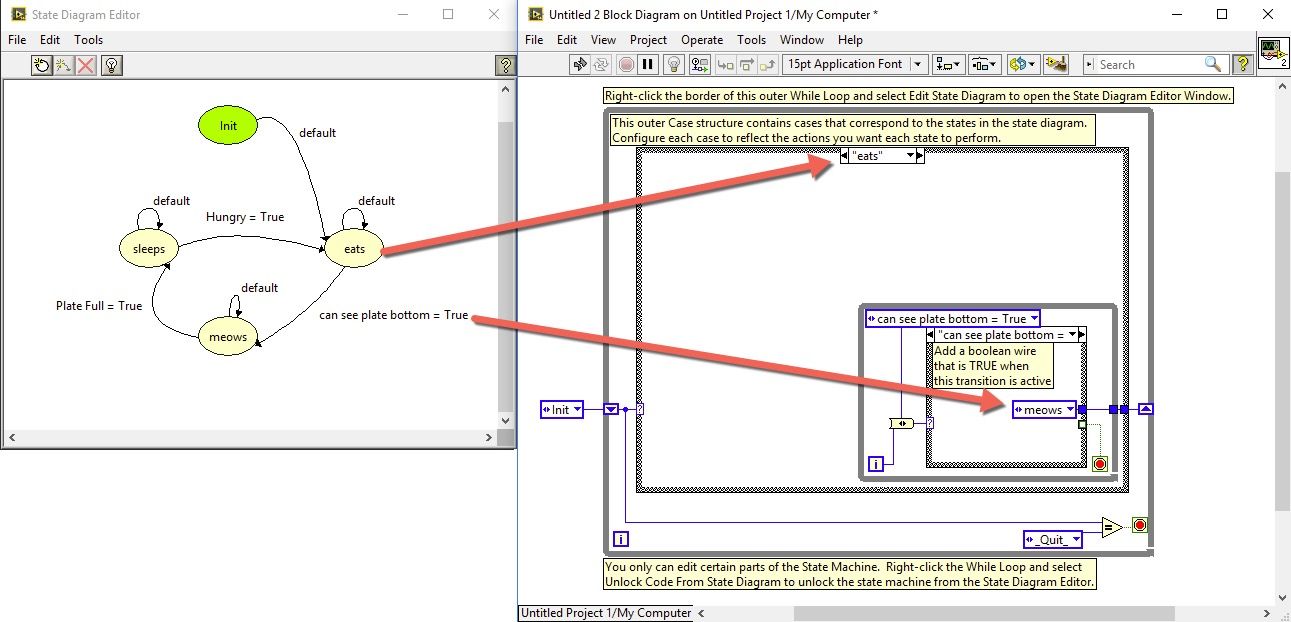This screenshot has width=1291, height=622.
Task: Open the Align Objects dropdown
Action: coord(948,64)
